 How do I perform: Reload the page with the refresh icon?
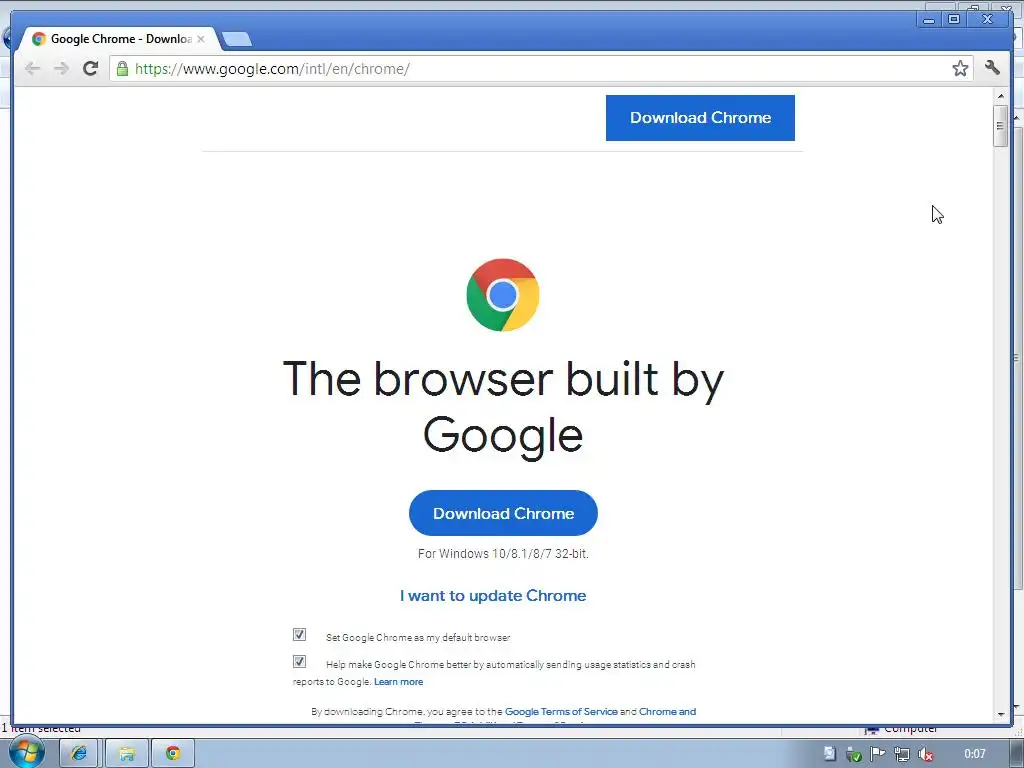pos(91,68)
